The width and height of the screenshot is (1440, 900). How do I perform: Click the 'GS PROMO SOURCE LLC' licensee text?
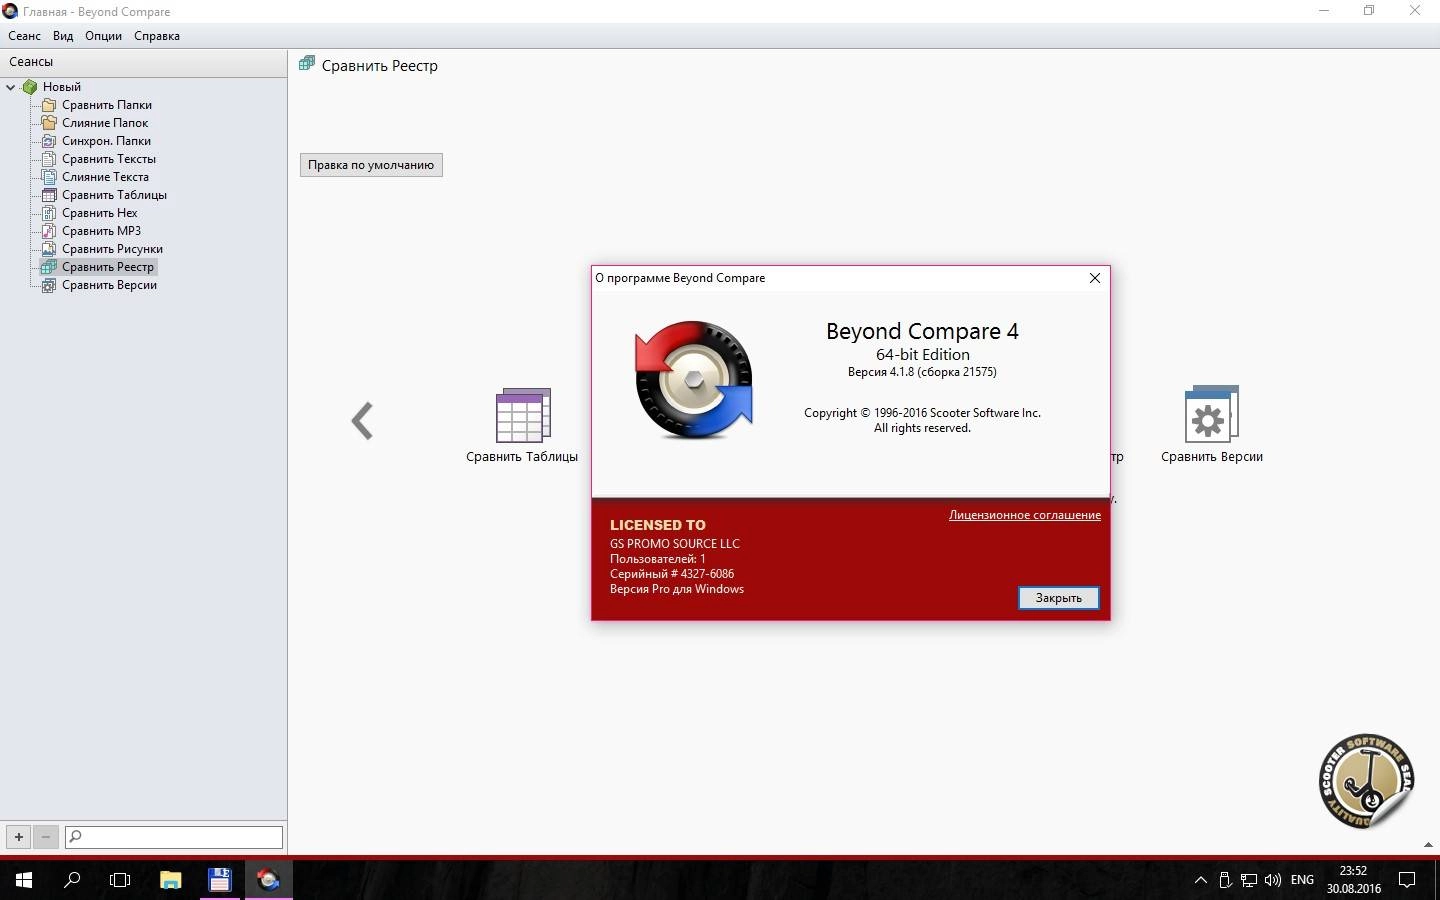(675, 544)
